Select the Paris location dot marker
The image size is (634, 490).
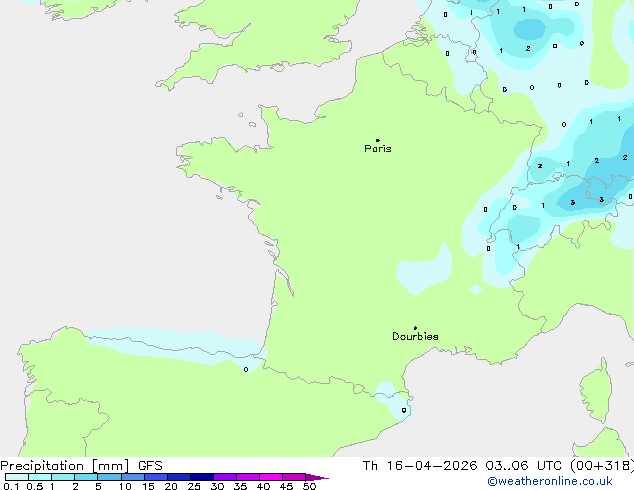[378, 140]
